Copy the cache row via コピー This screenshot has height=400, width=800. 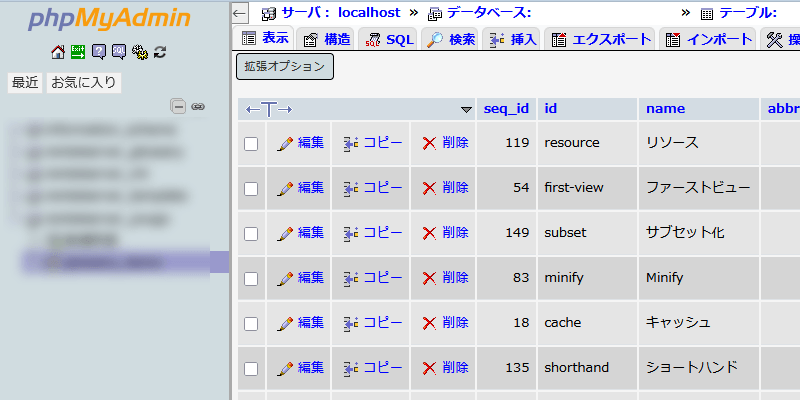point(372,323)
